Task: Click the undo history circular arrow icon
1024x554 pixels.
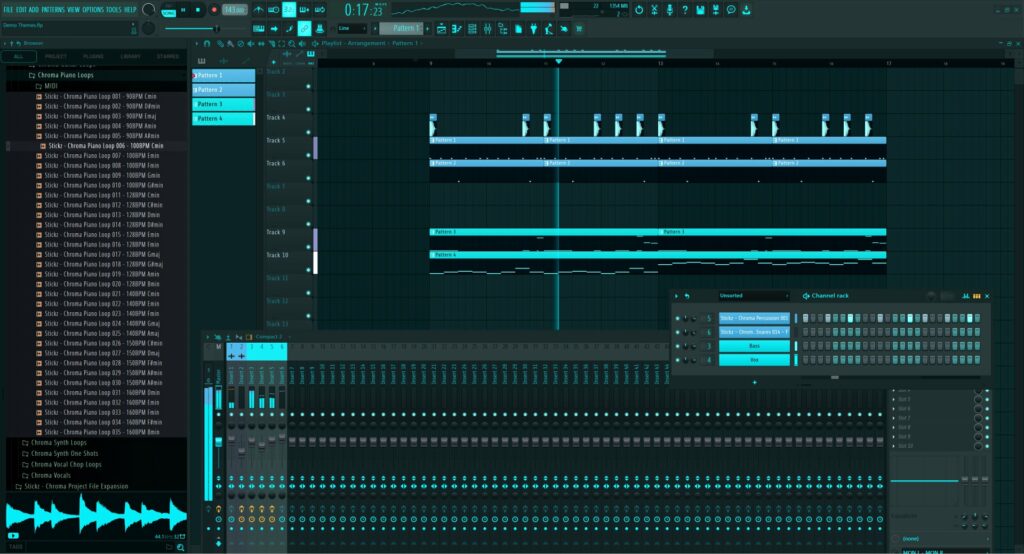Action: (639, 10)
